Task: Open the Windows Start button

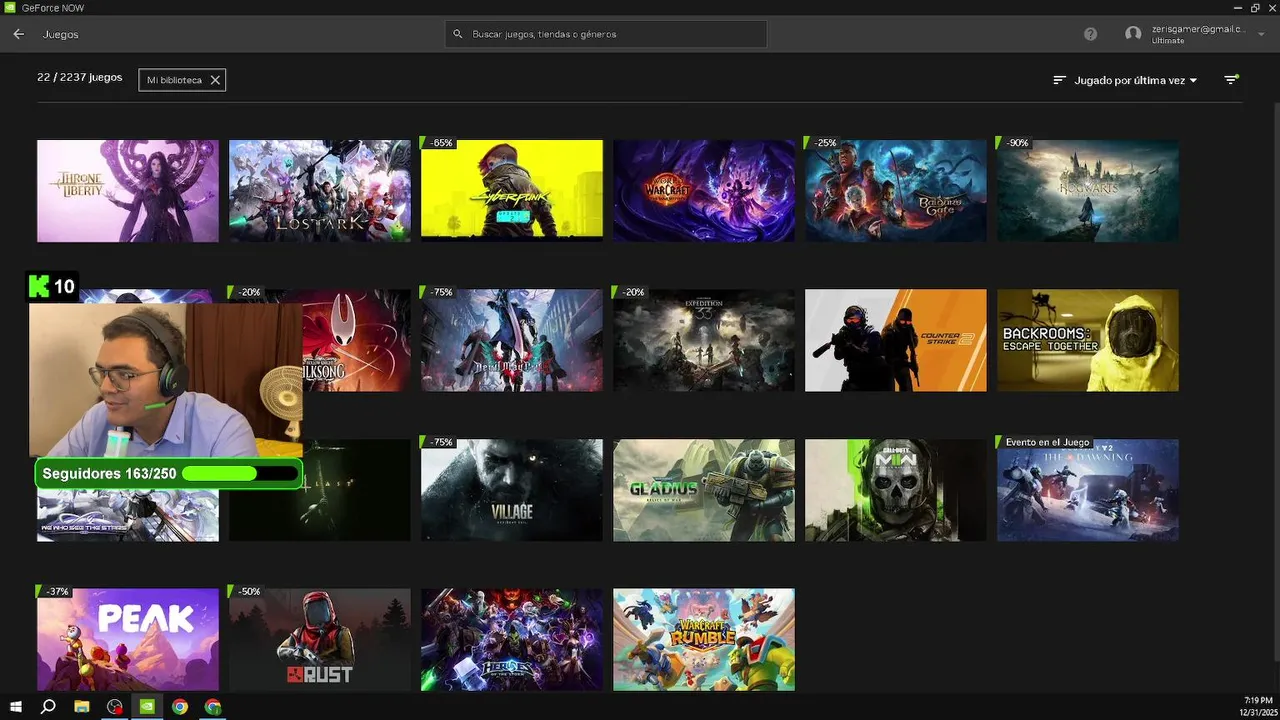Action: 16,707
